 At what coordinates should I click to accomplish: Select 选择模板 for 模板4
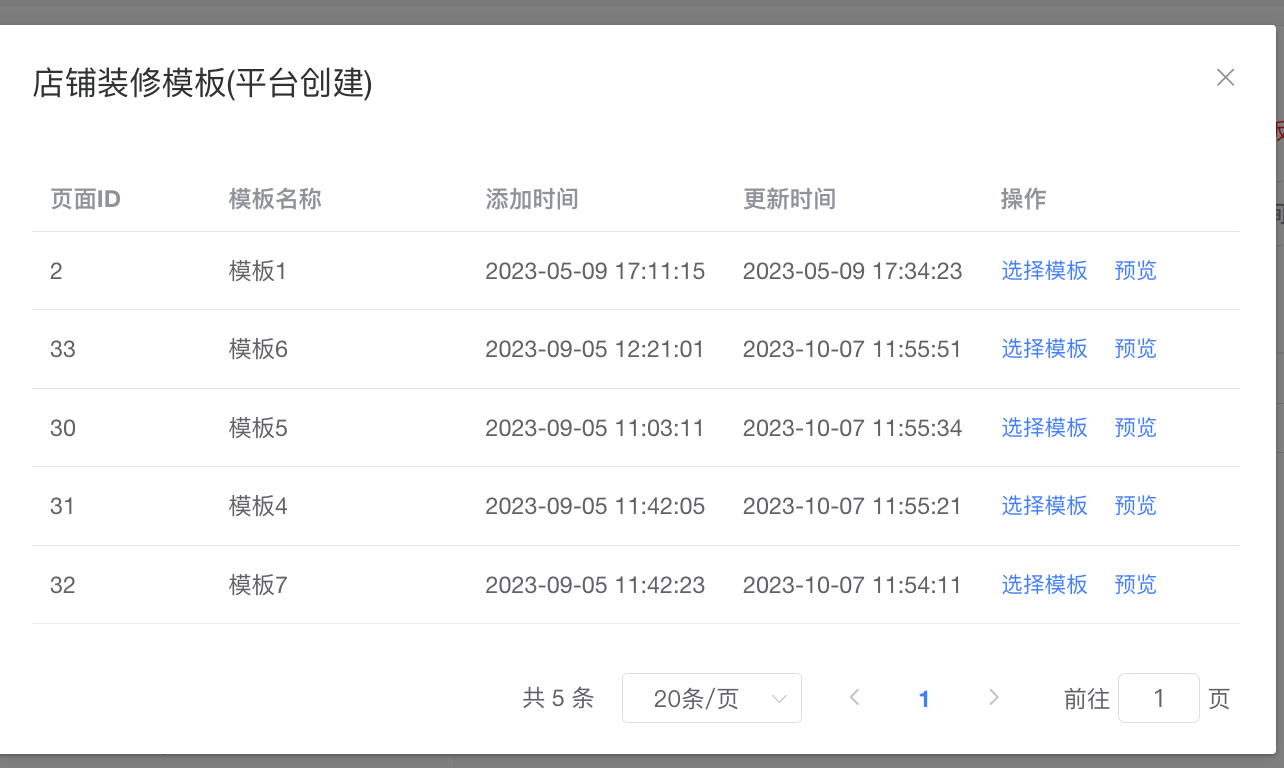click(x=1044, y=506)
